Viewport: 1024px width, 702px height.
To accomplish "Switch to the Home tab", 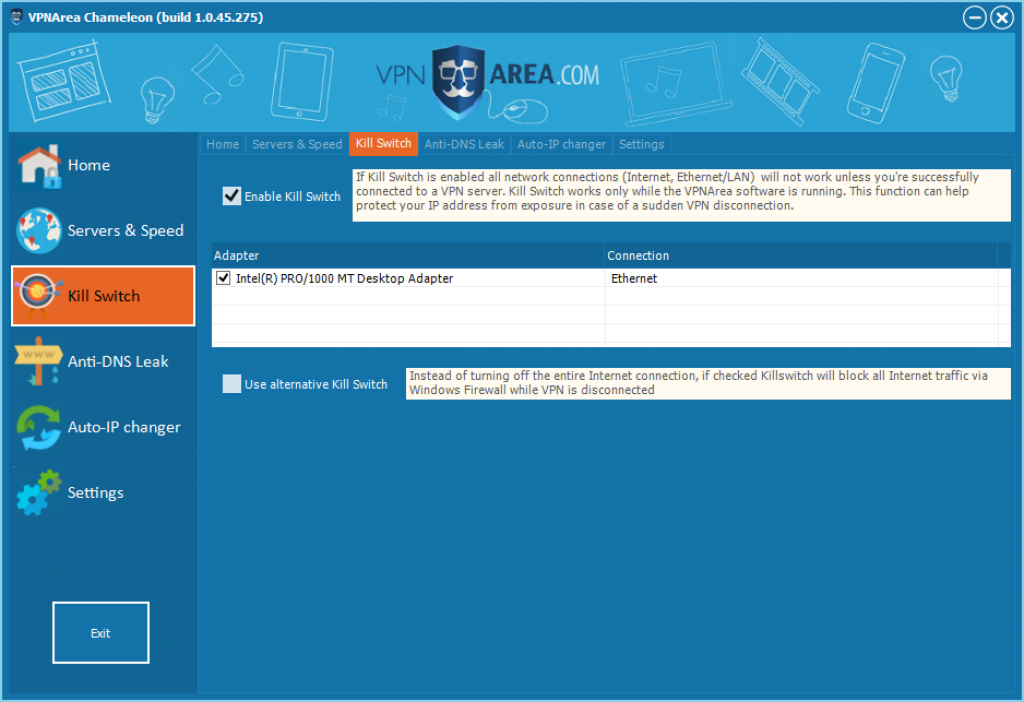I will pos(222,144).
